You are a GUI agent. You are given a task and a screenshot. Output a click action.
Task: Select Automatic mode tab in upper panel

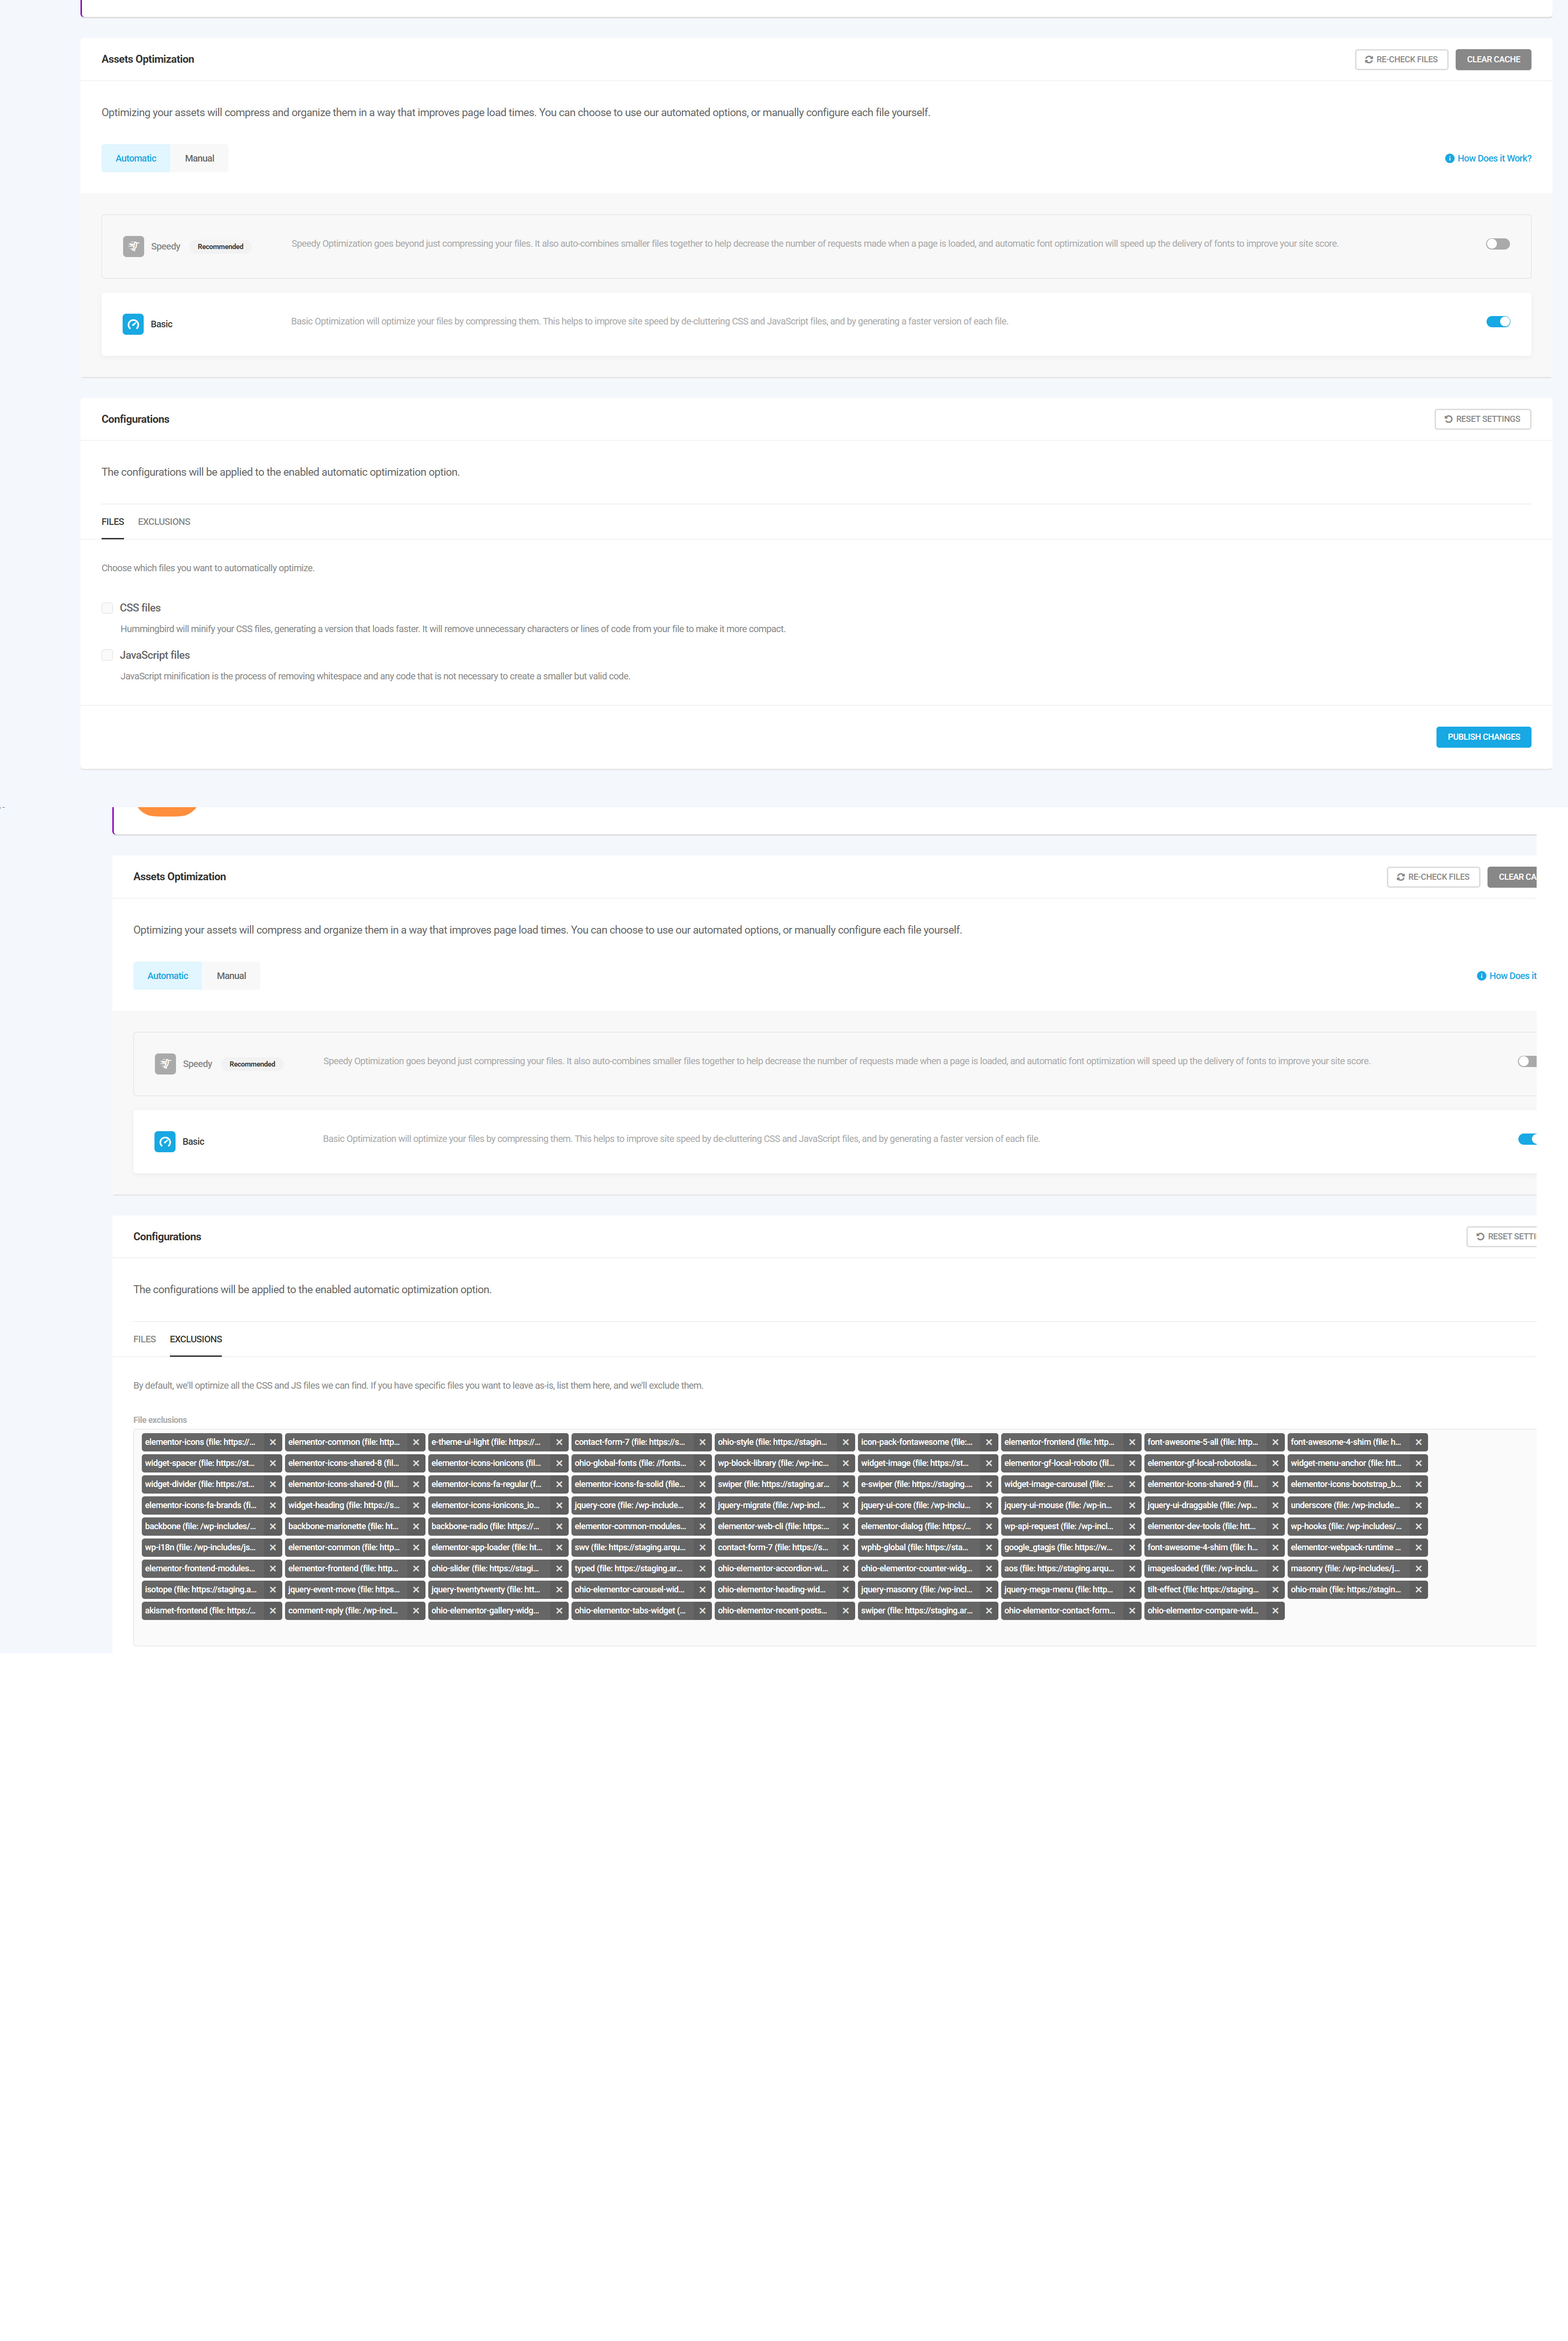coord(136,158)
